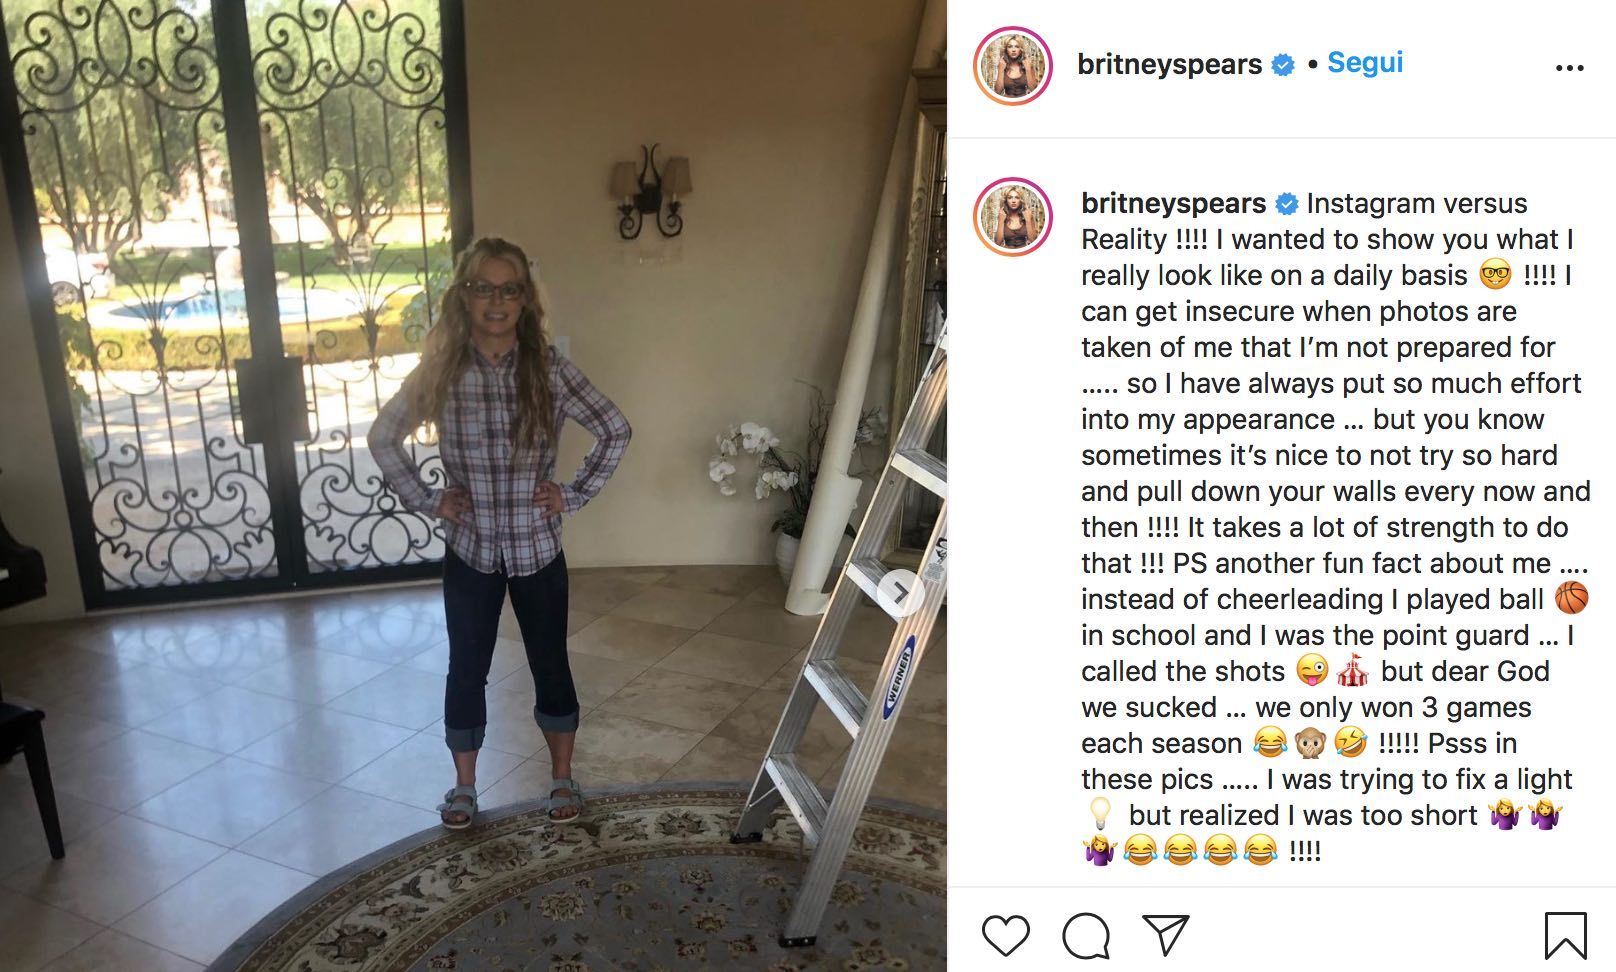Click the basketball emoji in the caption
The width and height of the screenshot is (1616, 972).
(x=1571, y=599)
